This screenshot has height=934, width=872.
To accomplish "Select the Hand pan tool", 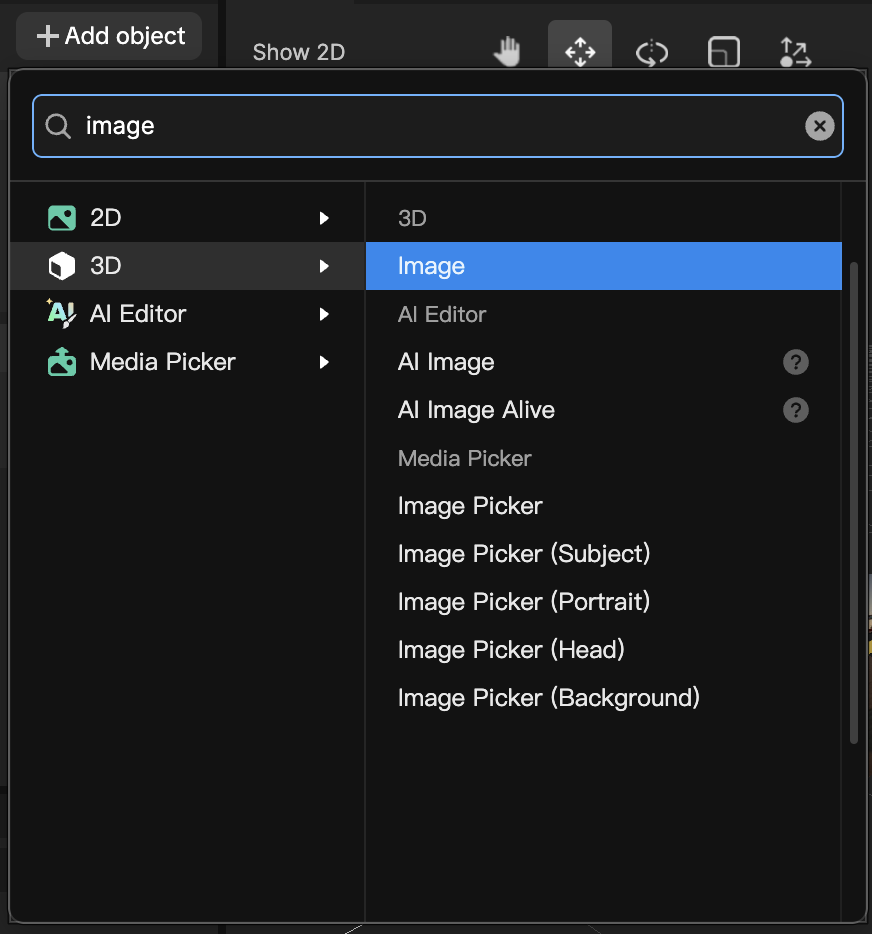I will click(x=507, y=51).
